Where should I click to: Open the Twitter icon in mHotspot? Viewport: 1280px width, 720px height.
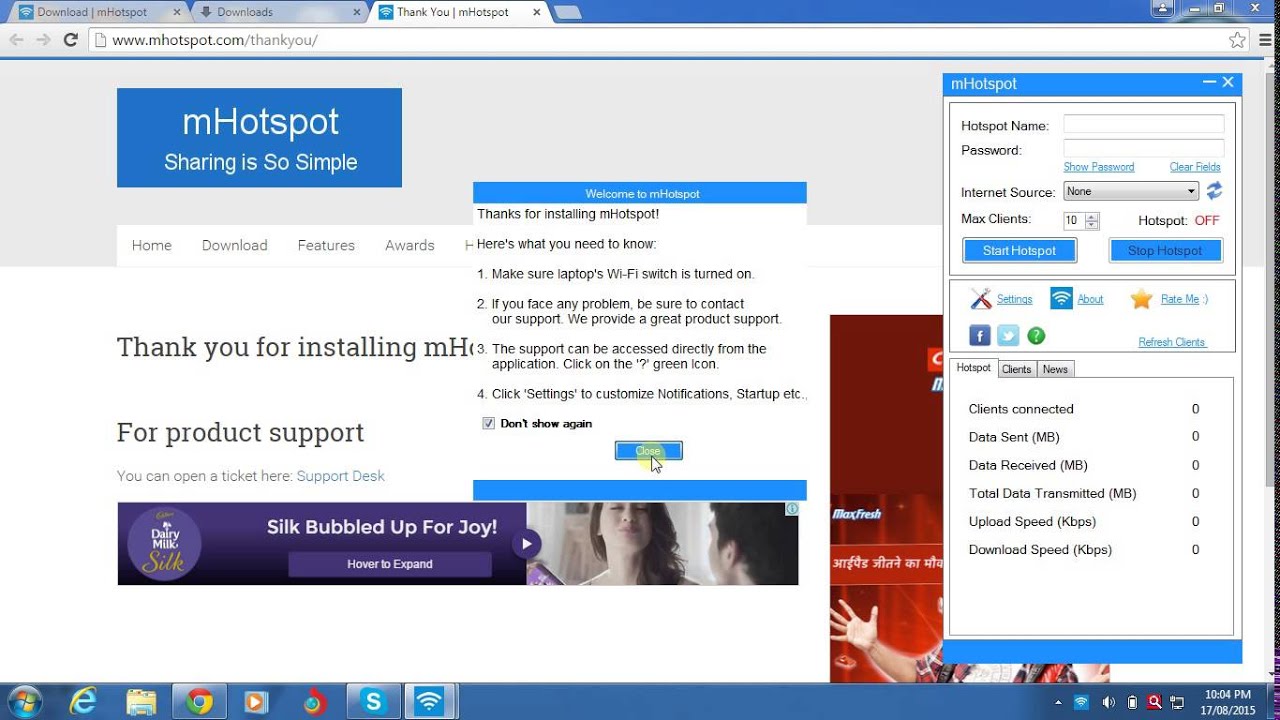click(1008, 336)
